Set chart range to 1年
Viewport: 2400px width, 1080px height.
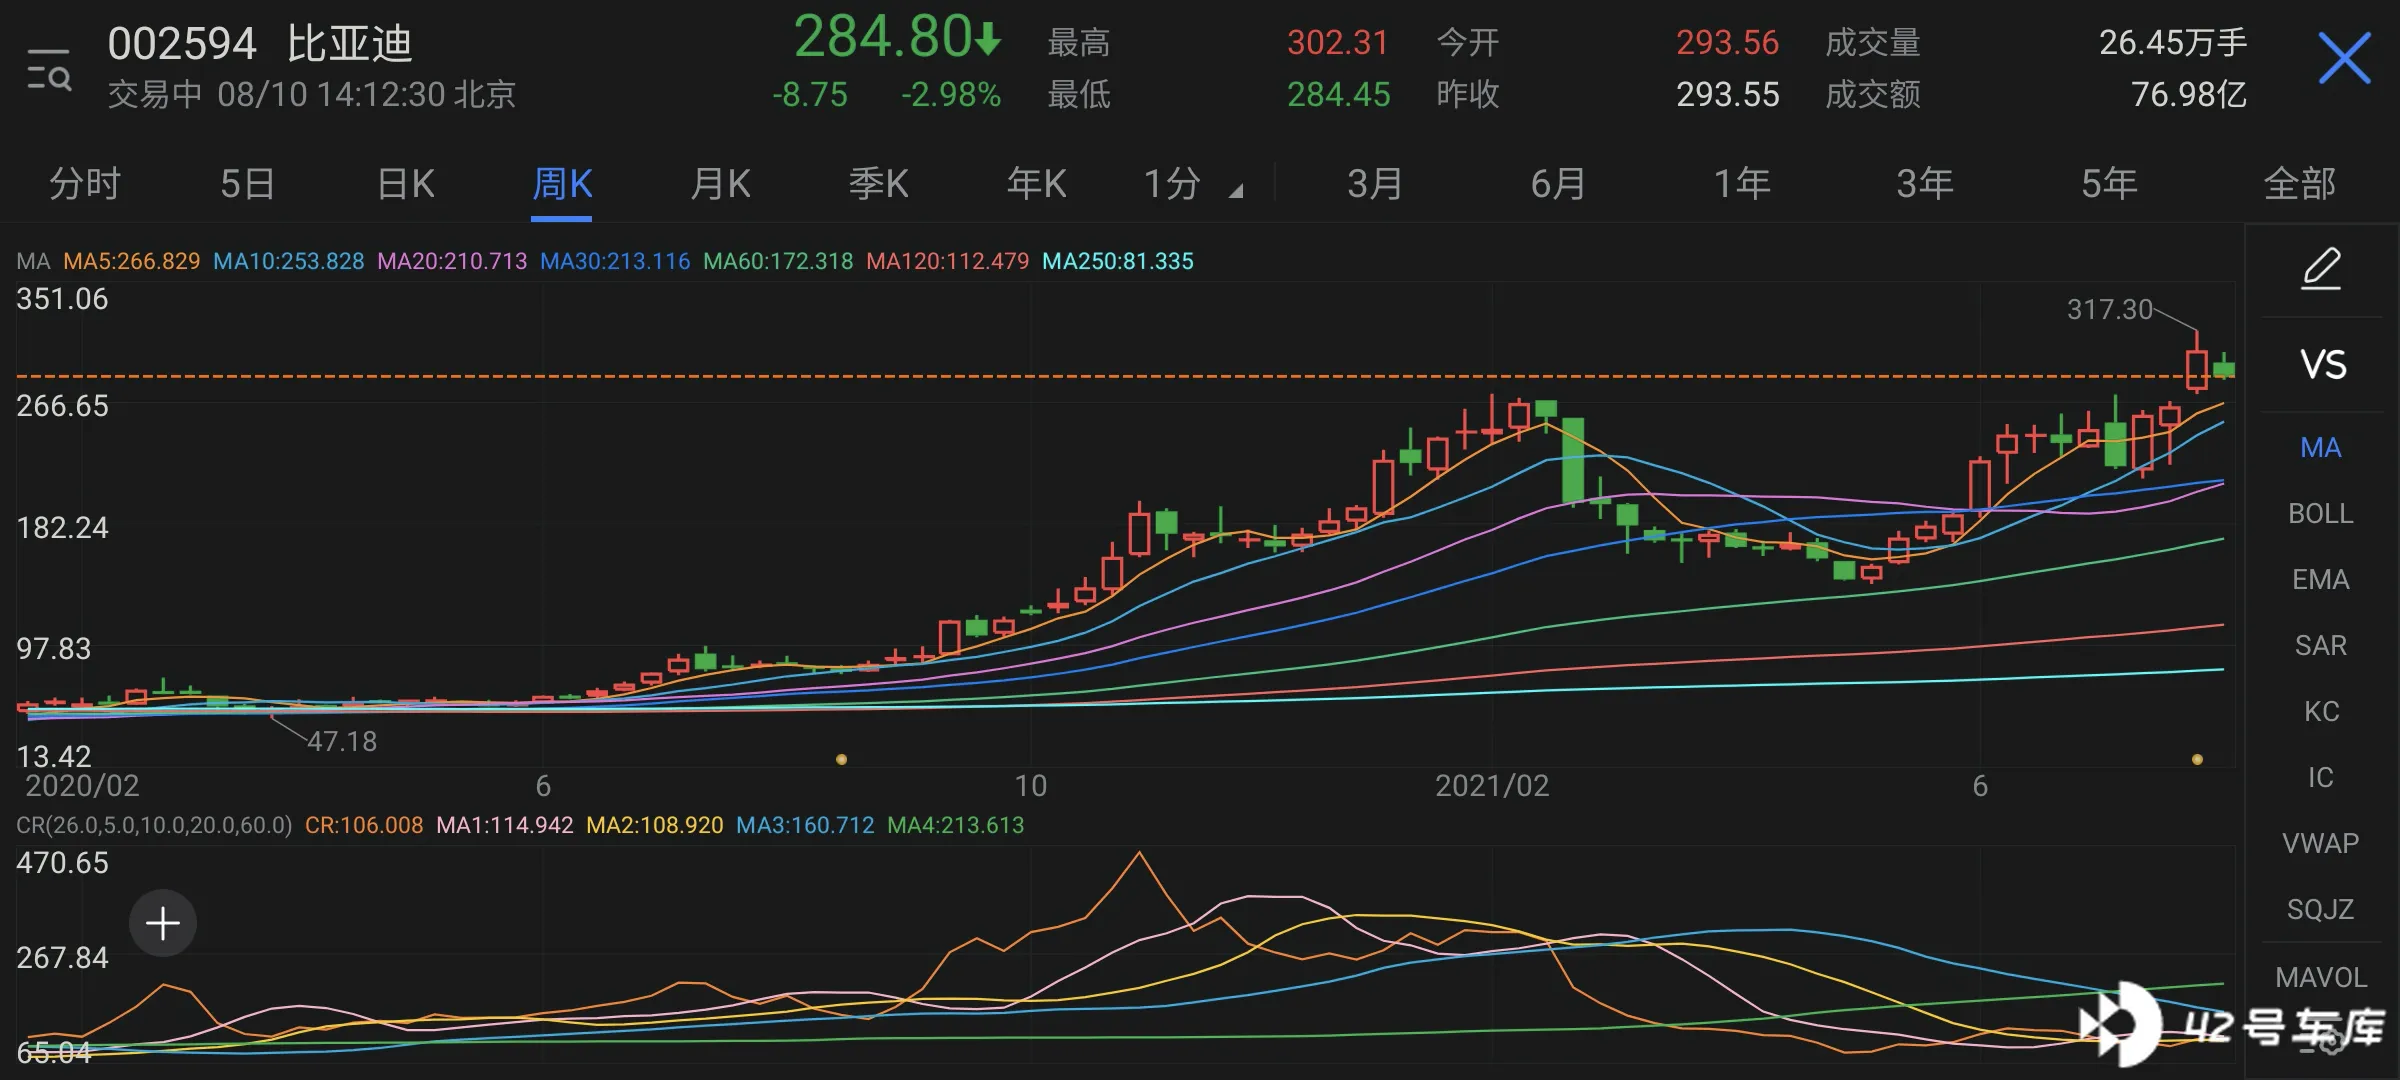[1742, 184]
